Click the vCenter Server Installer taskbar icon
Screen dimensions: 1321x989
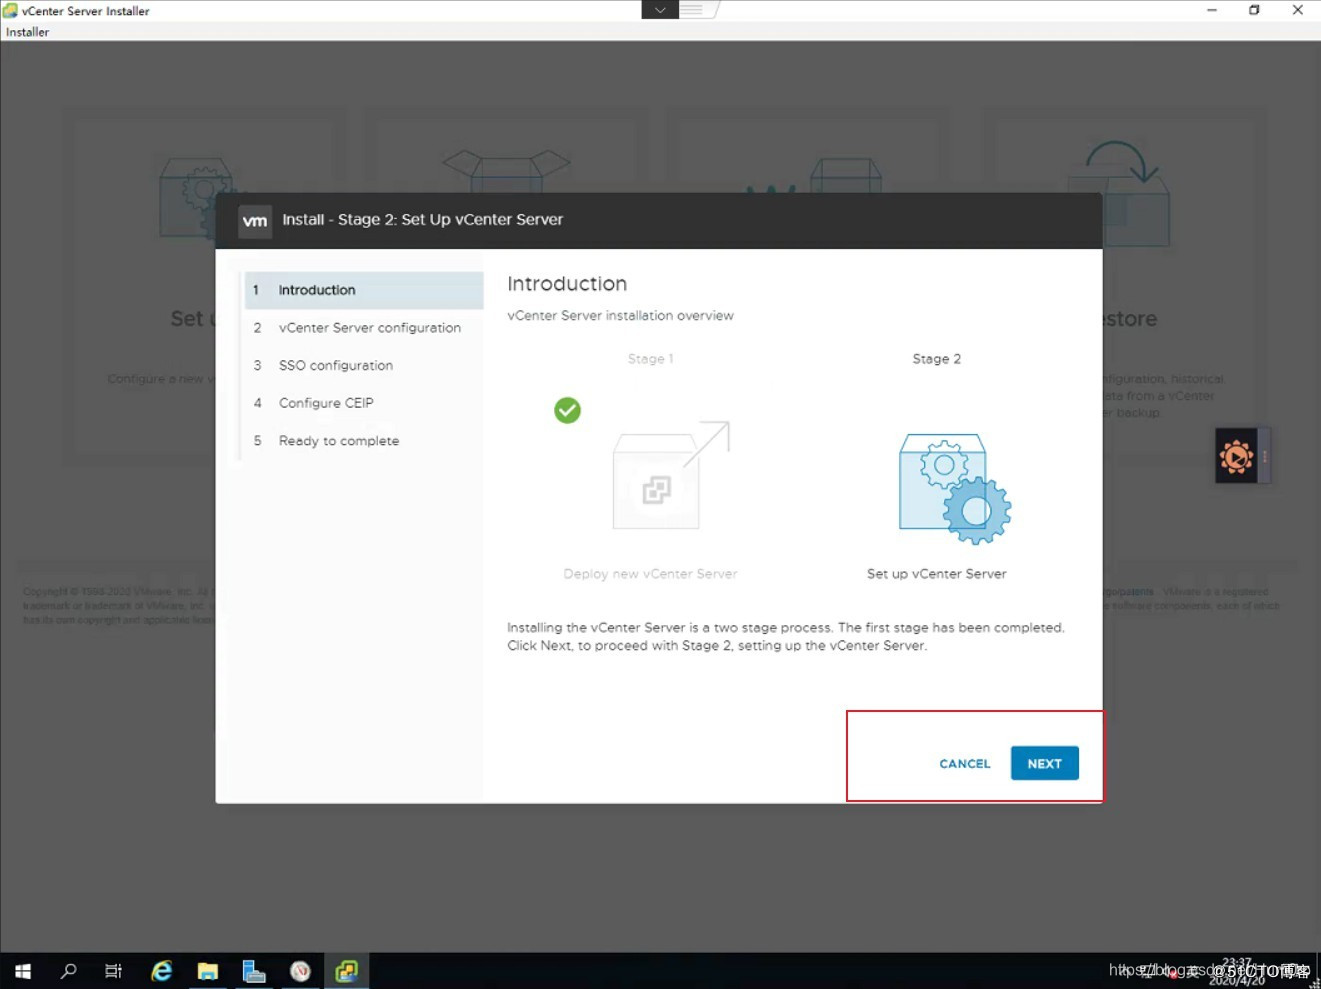(x=347, y=971)
